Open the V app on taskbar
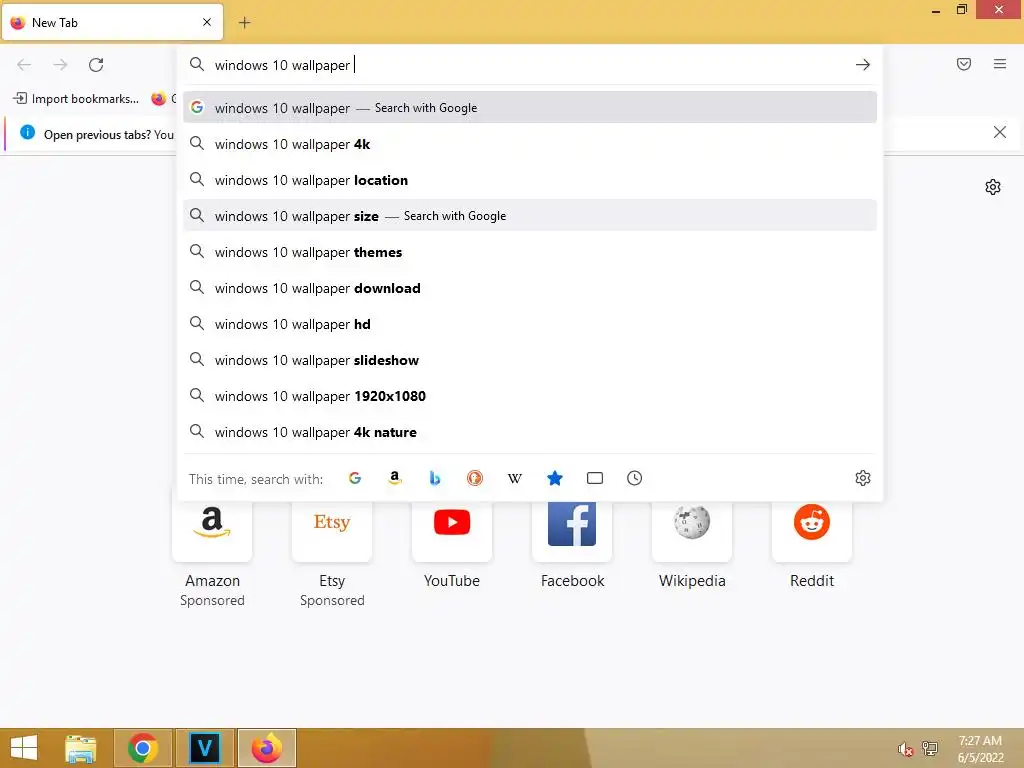 tap(205, 748)
